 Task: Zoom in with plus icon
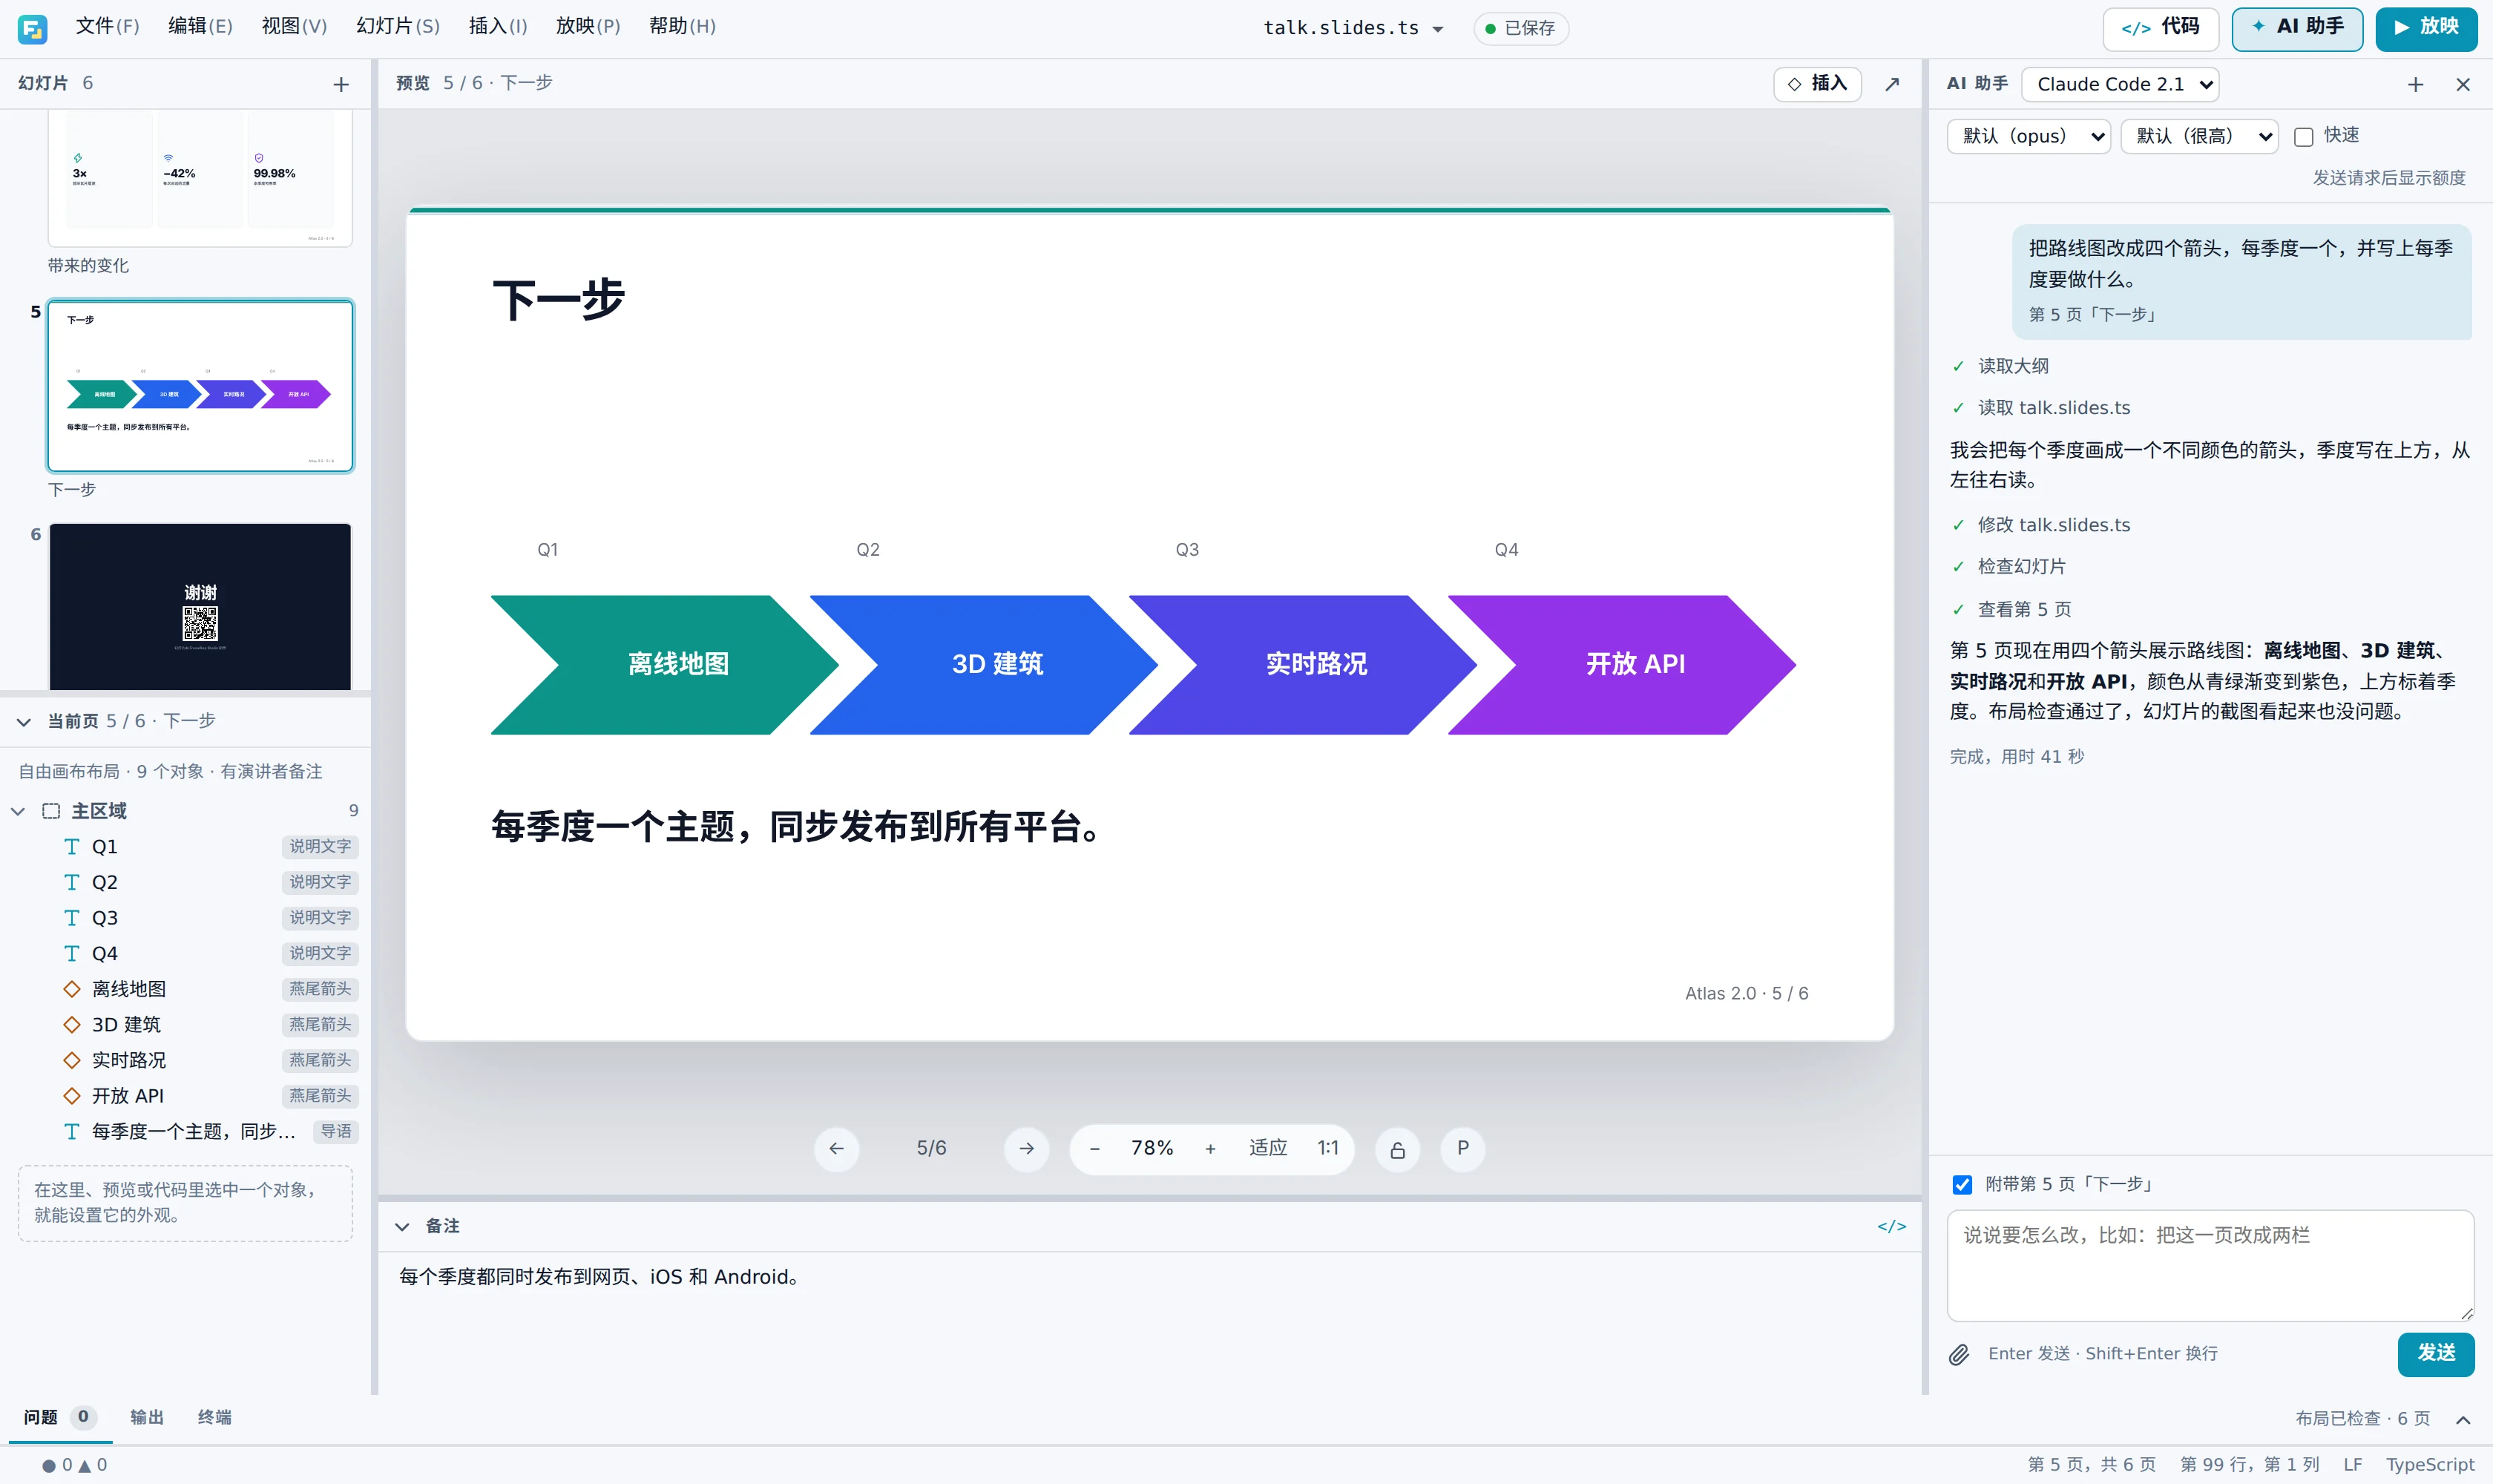point(1210,1149)
